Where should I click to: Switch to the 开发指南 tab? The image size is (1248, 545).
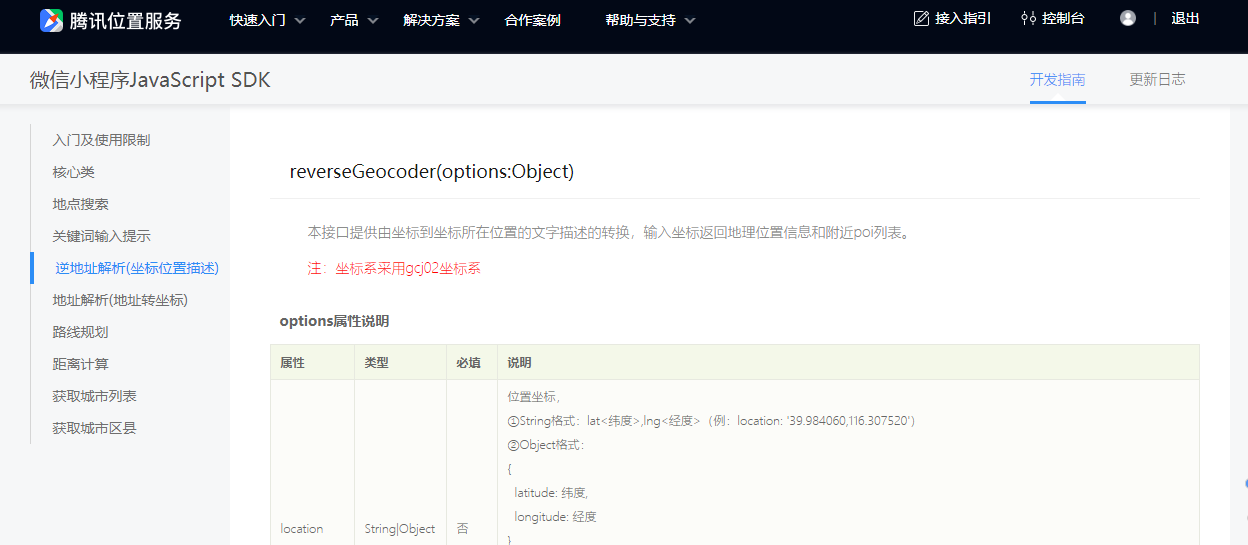coord(1057,80)
